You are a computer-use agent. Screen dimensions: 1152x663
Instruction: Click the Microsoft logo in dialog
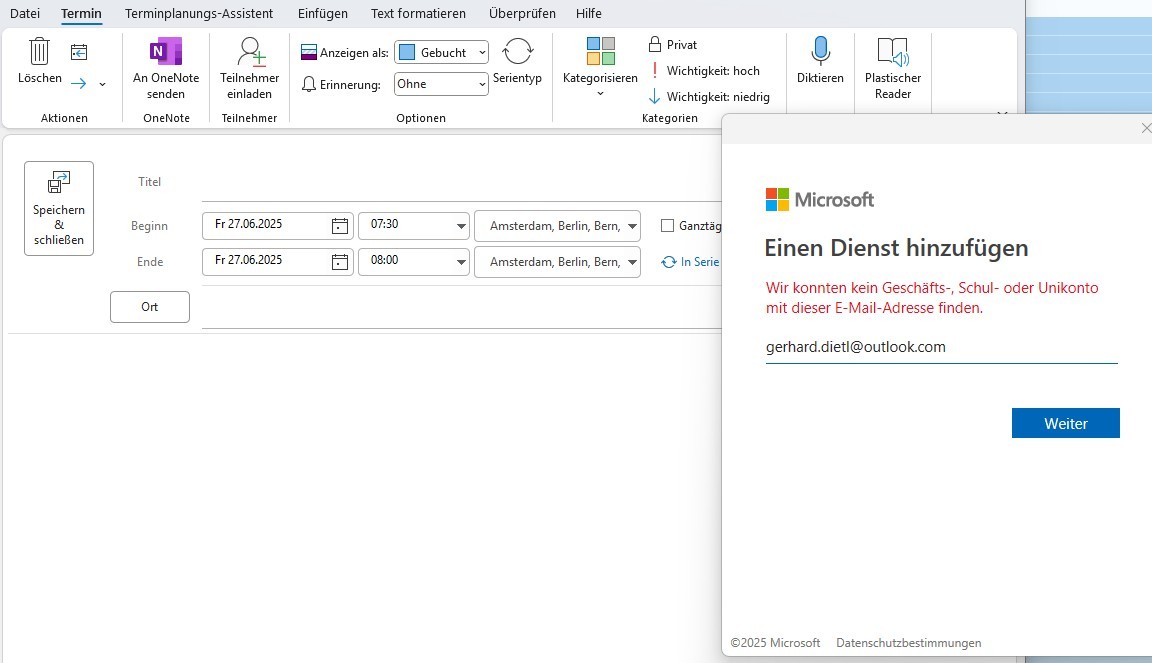pos(819,199)
